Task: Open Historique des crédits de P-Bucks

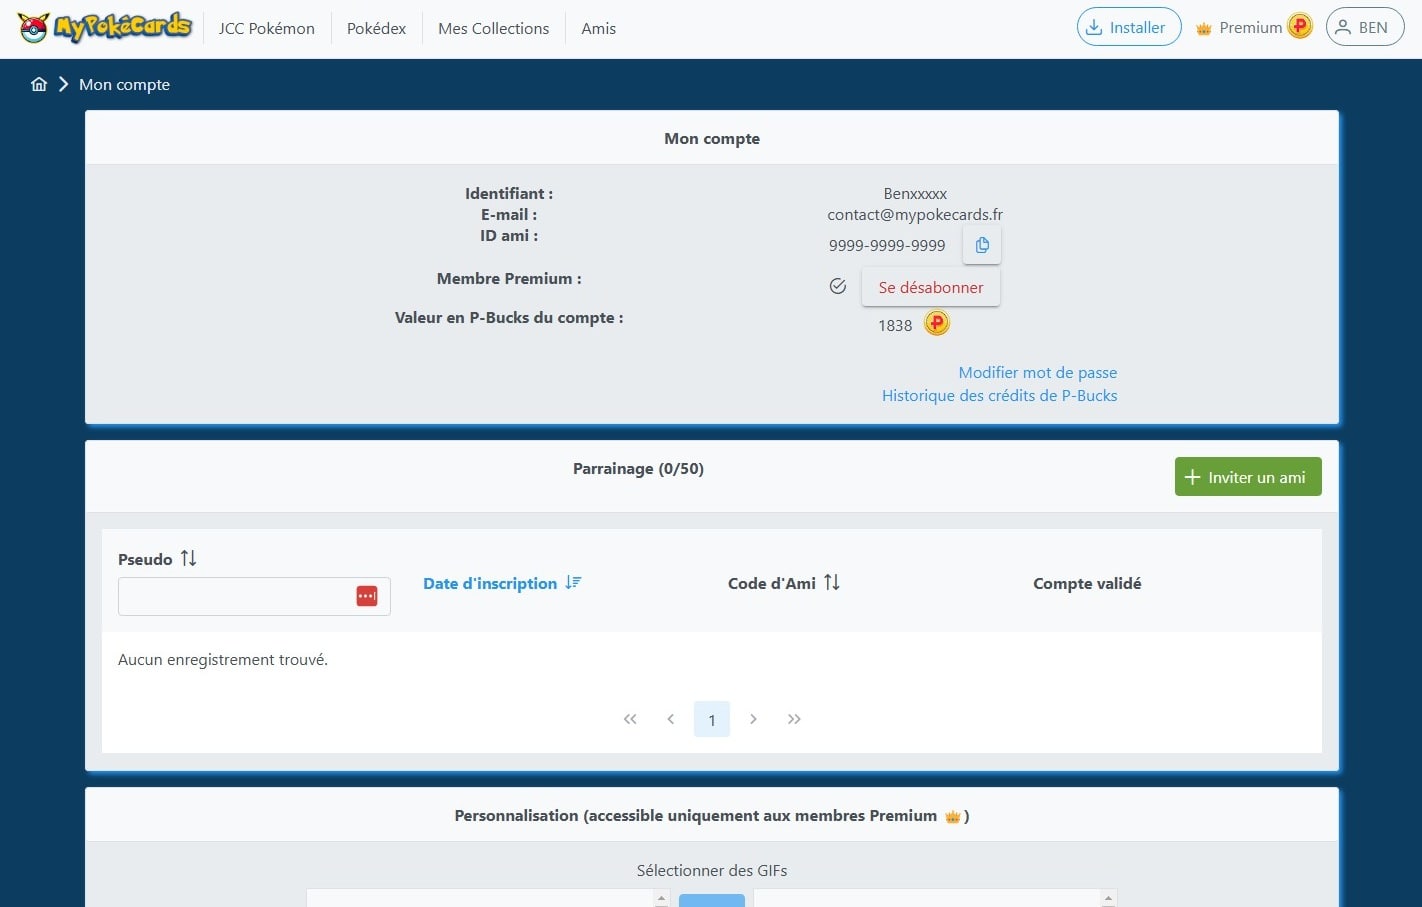Action: click(x=999, y=395)
